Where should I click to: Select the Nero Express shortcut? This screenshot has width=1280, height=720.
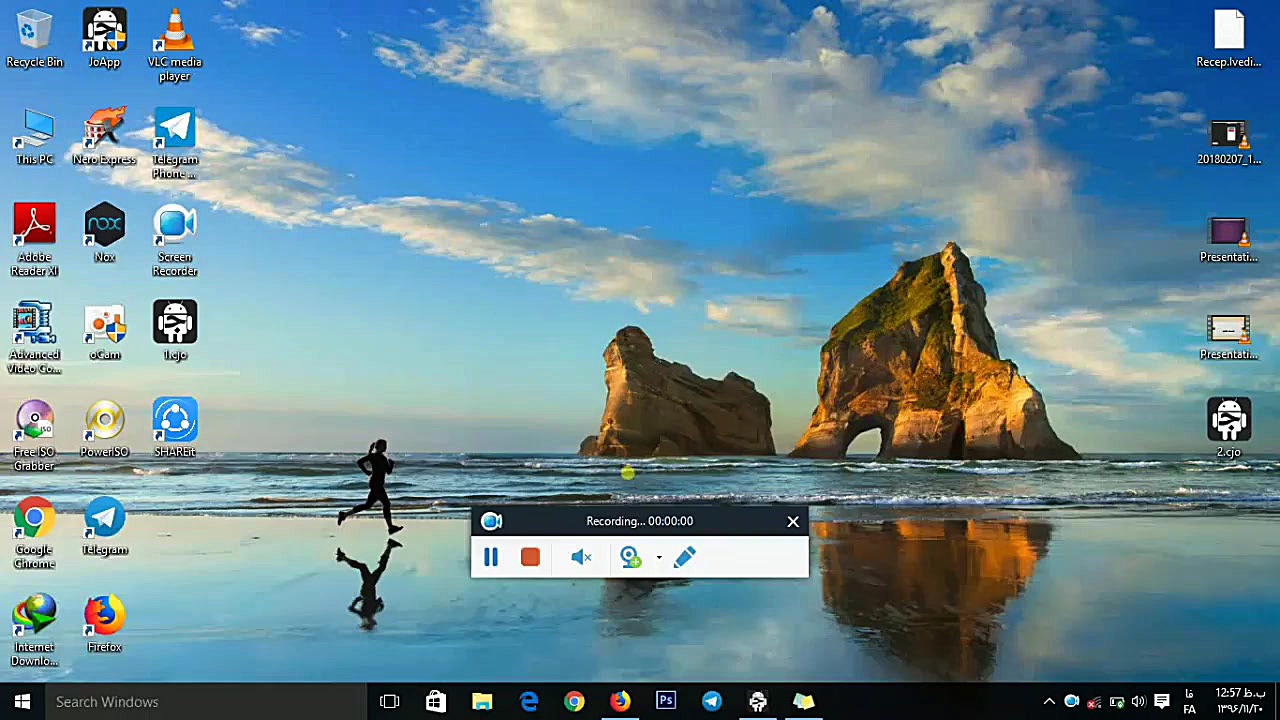click(x=104, y=137)
